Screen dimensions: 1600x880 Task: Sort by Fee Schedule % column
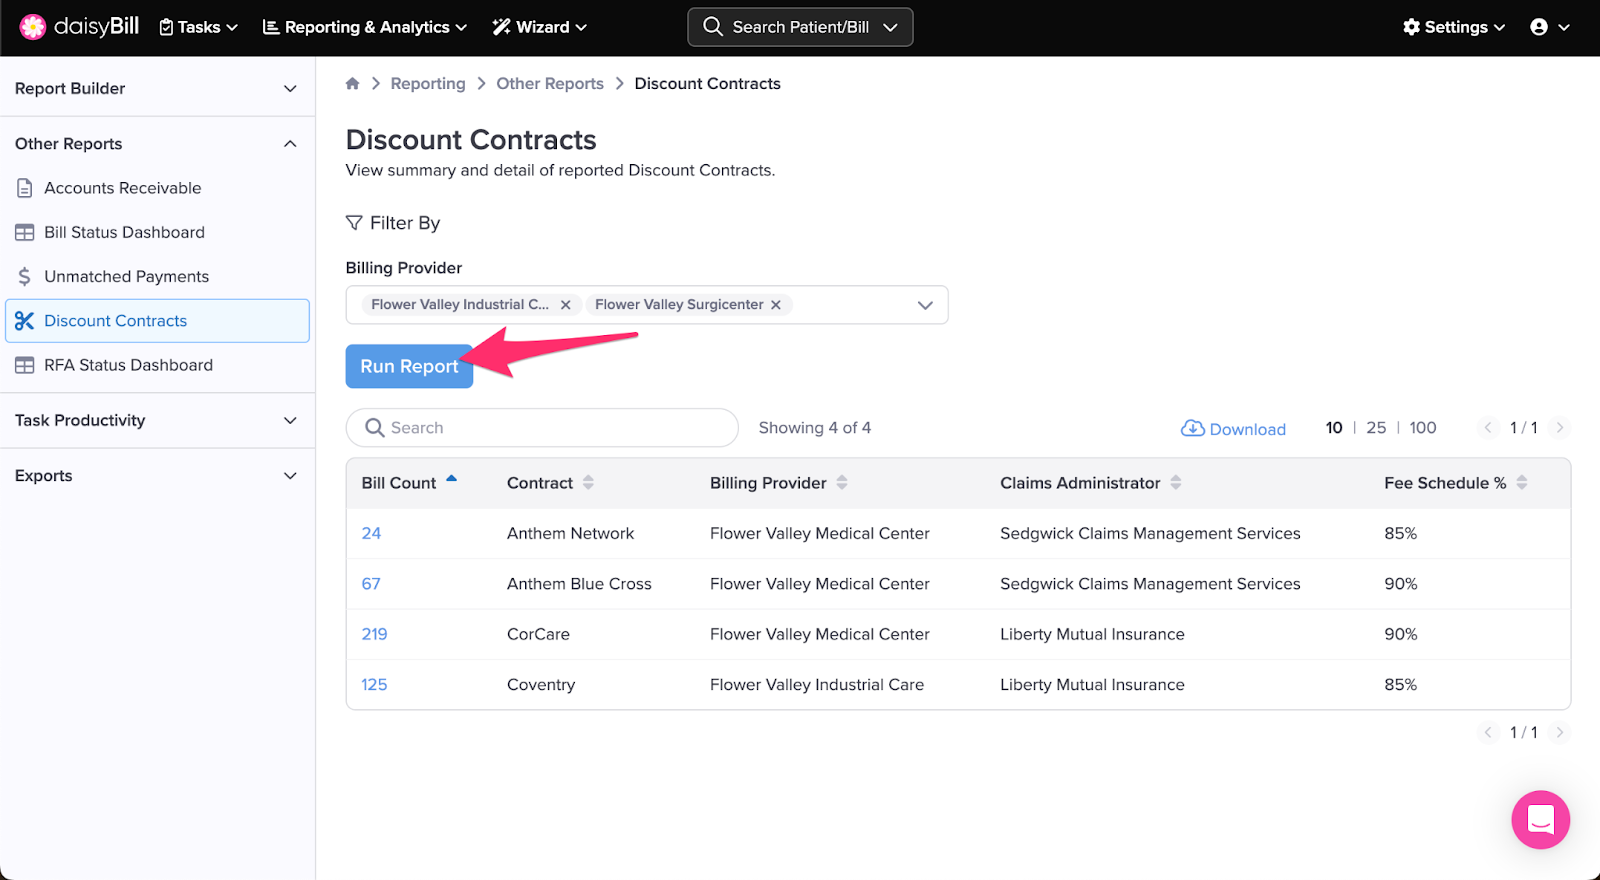(x=1521, y=483)
